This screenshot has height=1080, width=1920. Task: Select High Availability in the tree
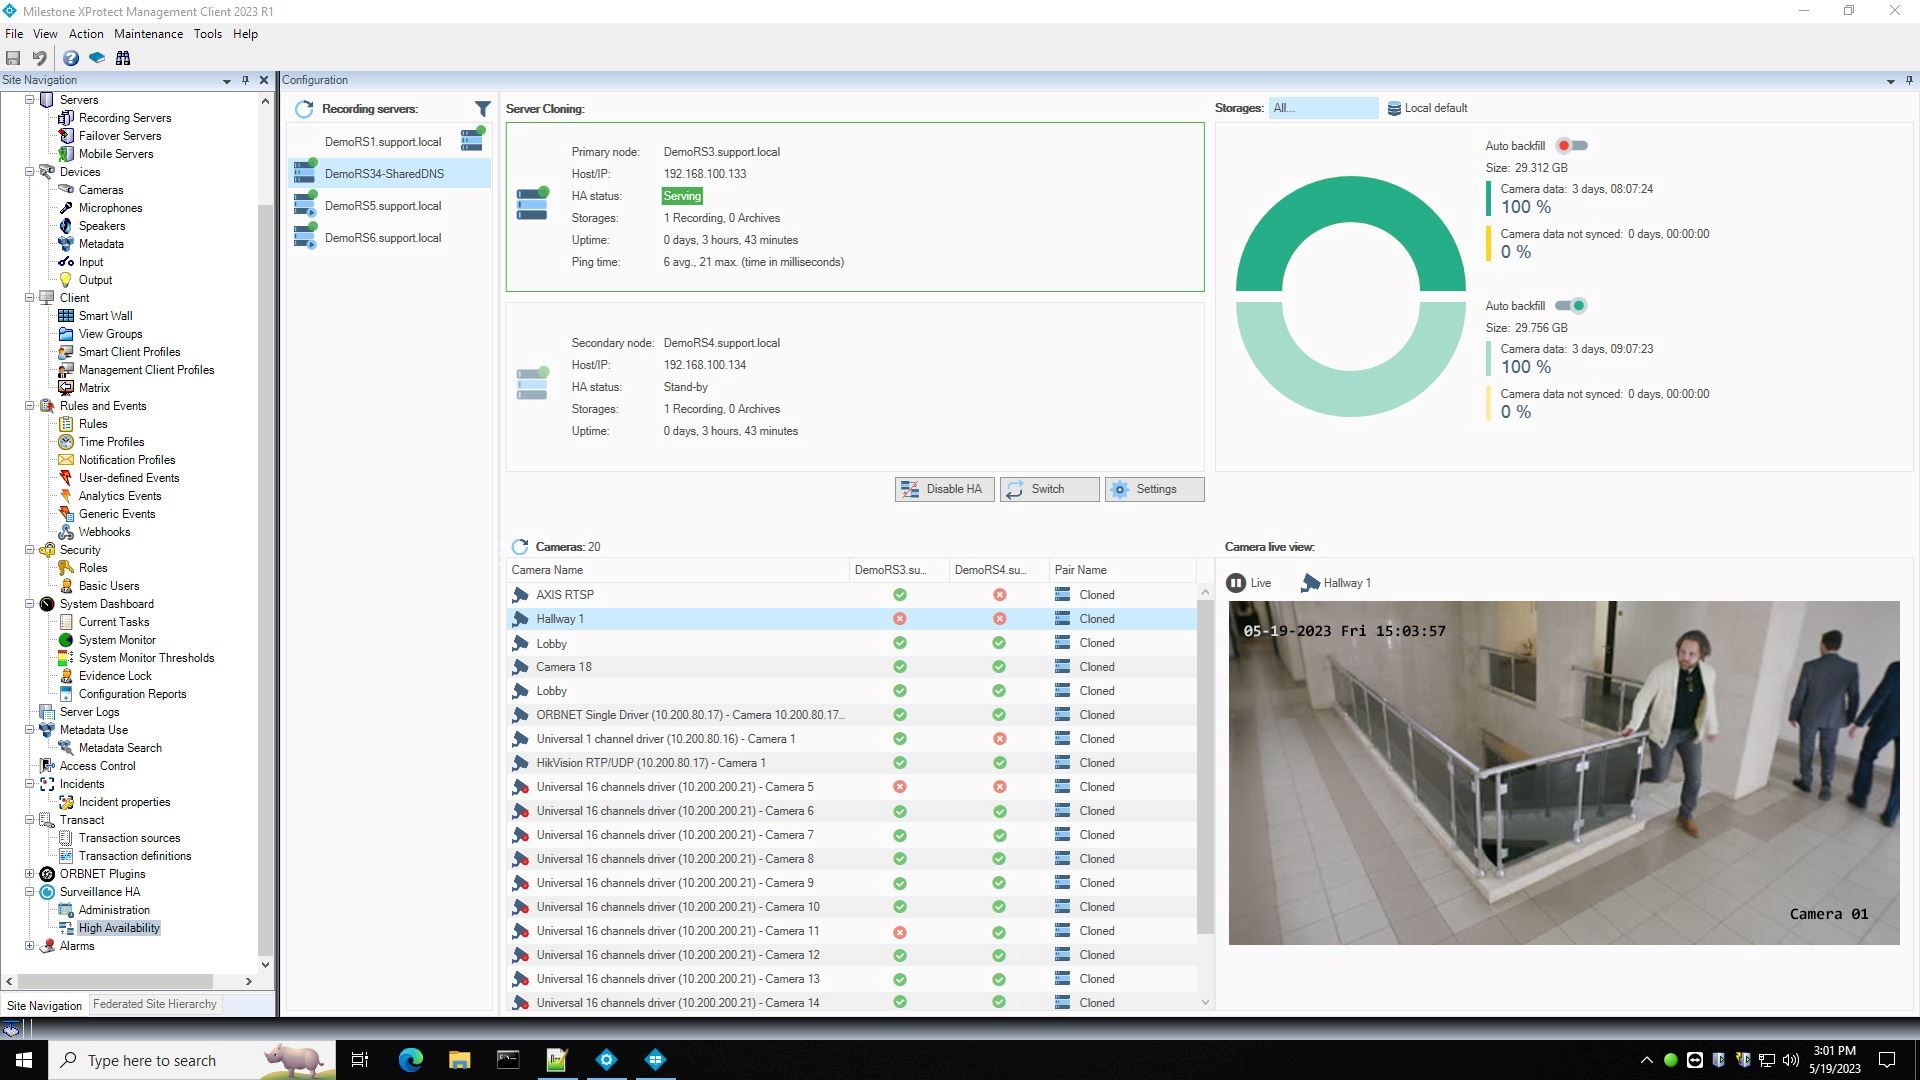tap(119, 928)
